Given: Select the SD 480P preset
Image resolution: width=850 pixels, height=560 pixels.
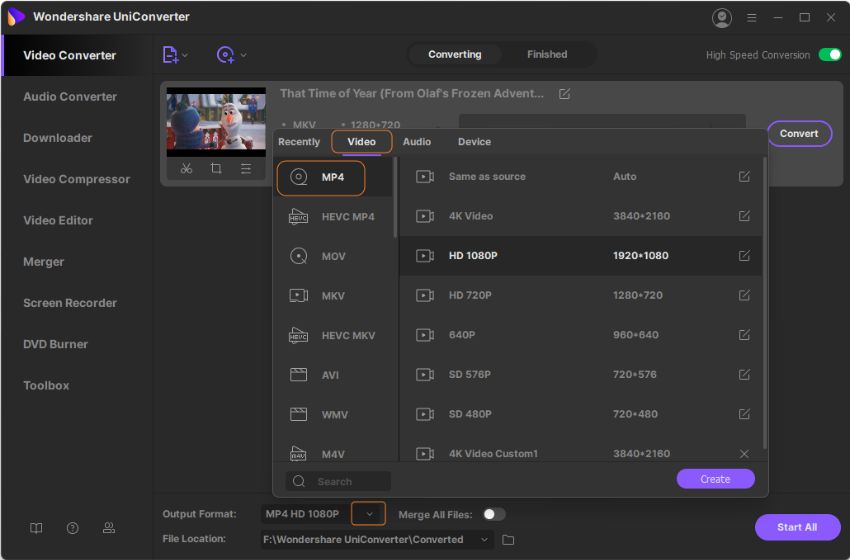Looking at the screenshot, I should point(580,414).
